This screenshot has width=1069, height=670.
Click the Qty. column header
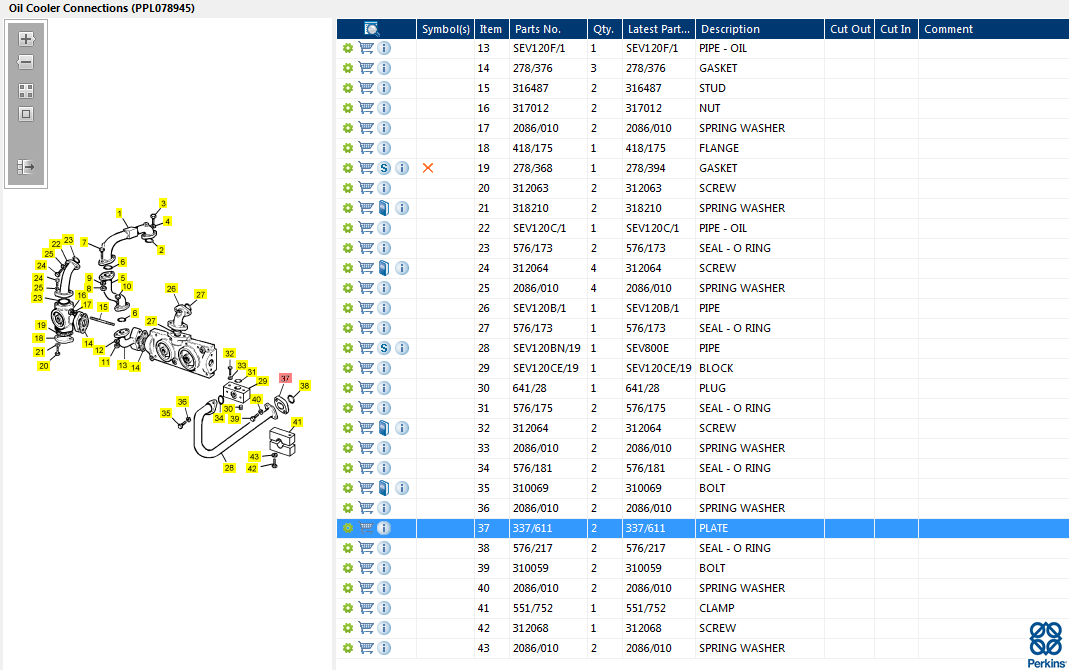tap(603, 29)
